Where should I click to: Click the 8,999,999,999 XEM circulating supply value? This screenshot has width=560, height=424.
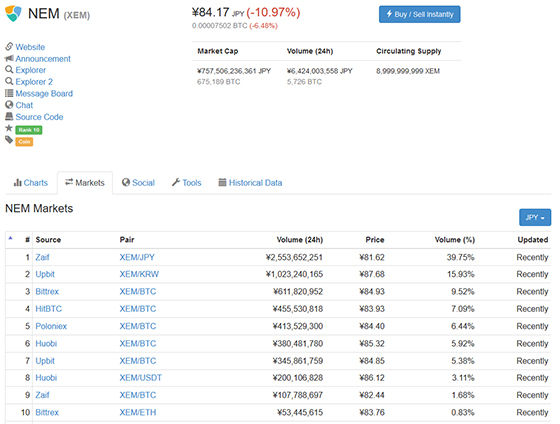pos(408,71)
